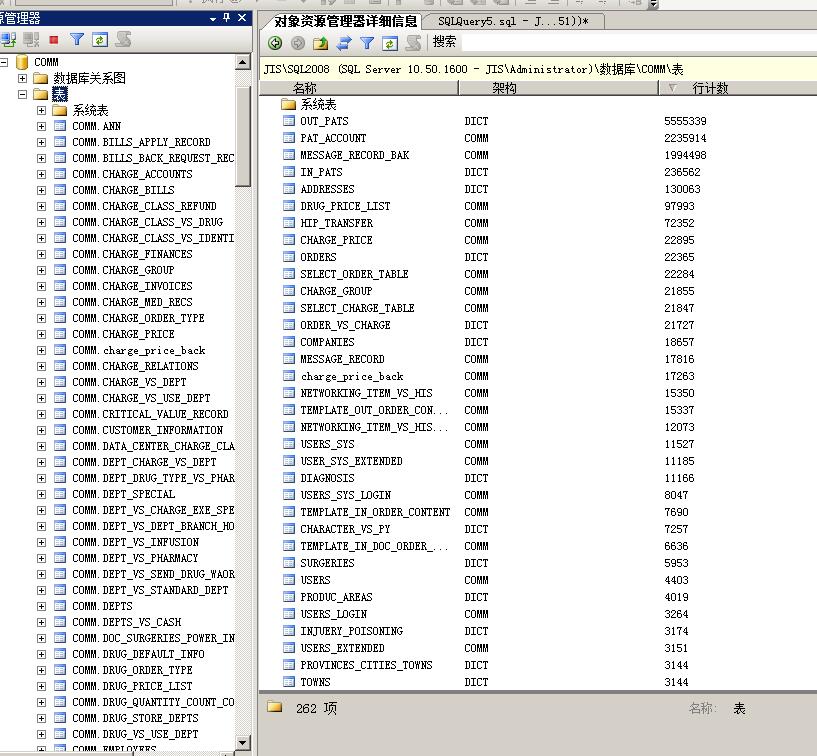This screenshot has width=817, height=756.
Task: Sort by the 架构 column header
Action: 559,88
